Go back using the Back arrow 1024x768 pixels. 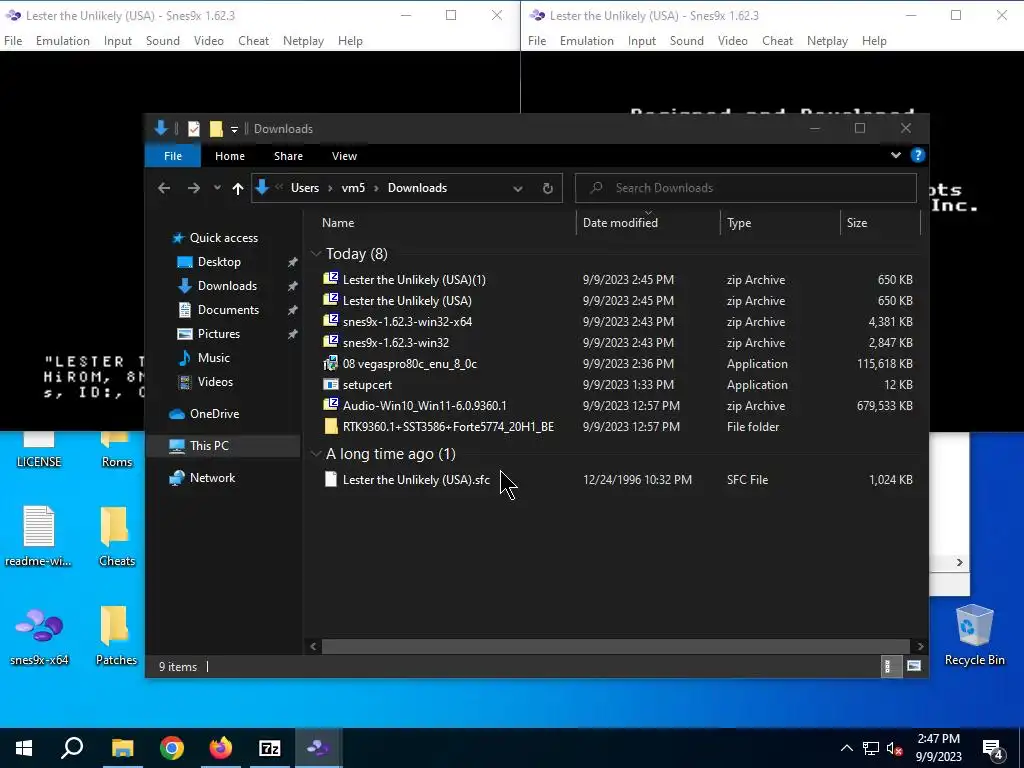164,188
